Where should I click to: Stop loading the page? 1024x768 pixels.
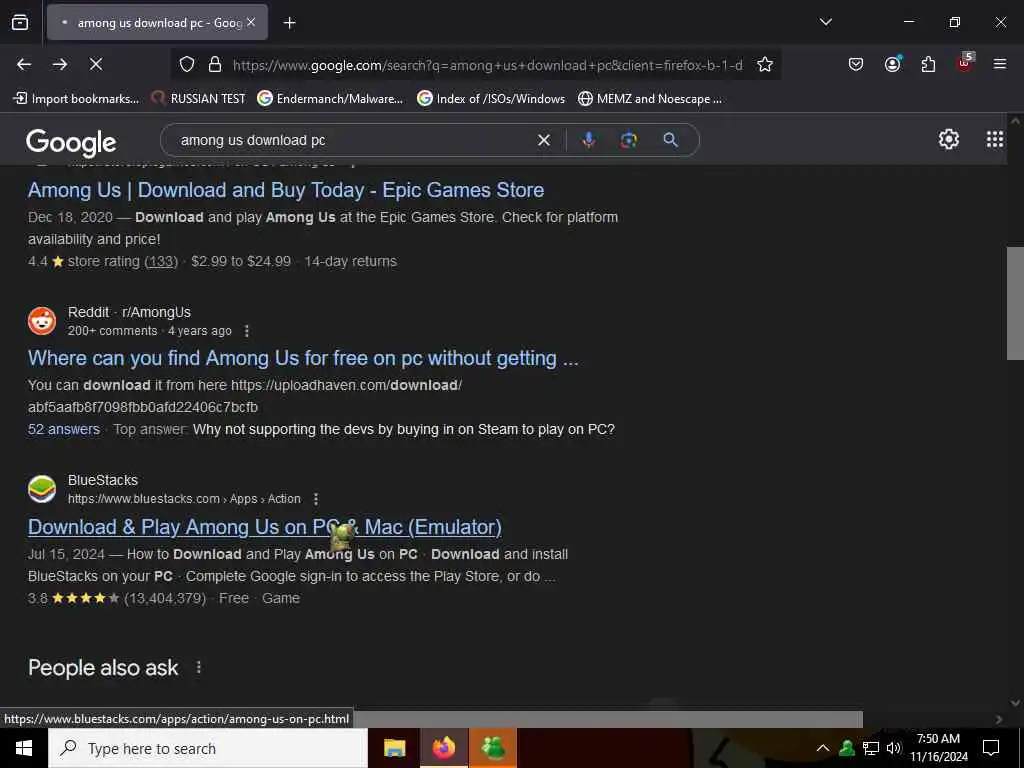(96, 64)
